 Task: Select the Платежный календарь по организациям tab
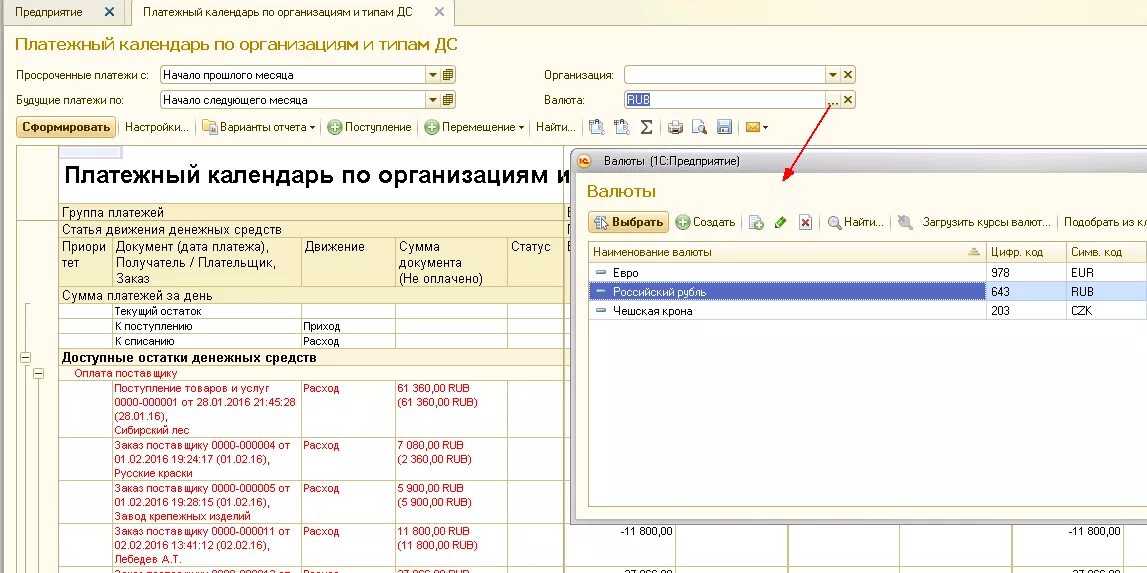tap(277, 12)
